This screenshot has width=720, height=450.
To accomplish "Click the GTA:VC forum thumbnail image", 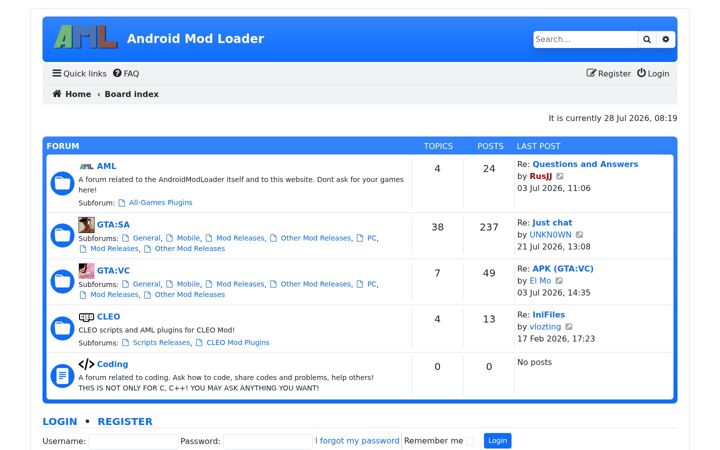I will tap(86, 271).
